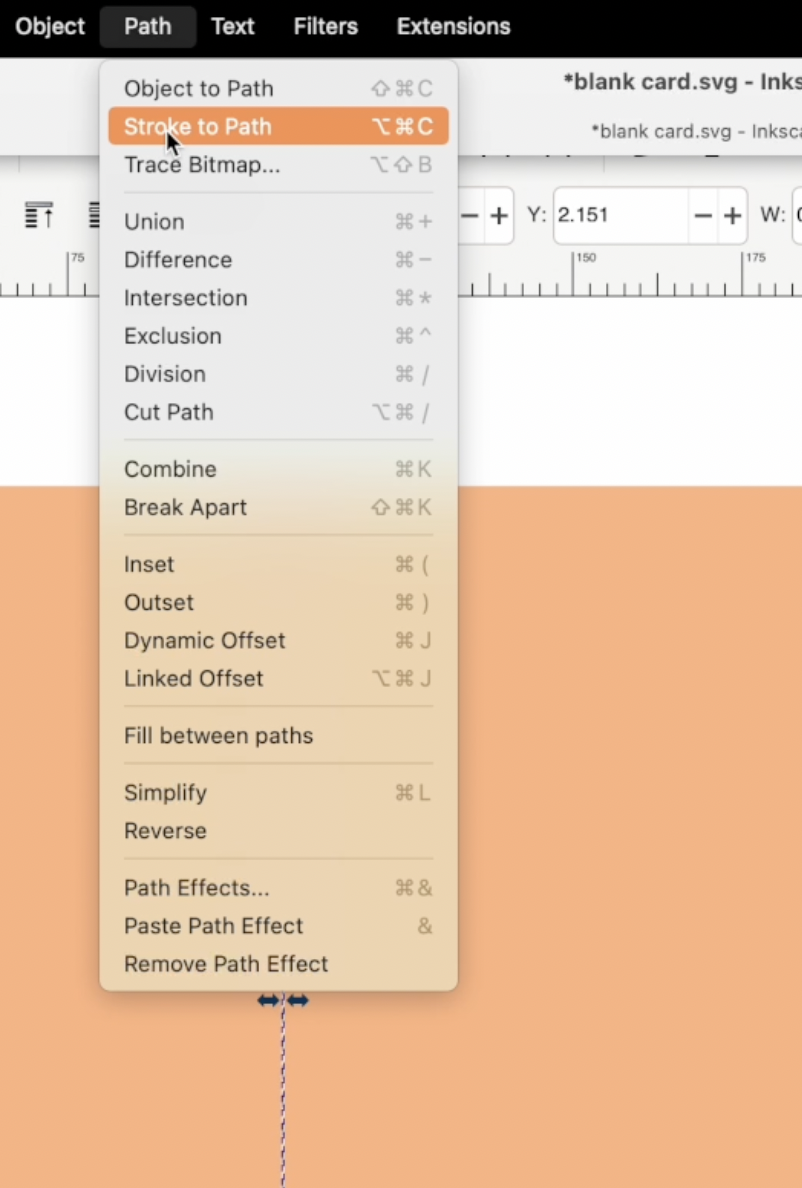
Task: Click inside the Y coordinate field
Action: coord(620,215)
